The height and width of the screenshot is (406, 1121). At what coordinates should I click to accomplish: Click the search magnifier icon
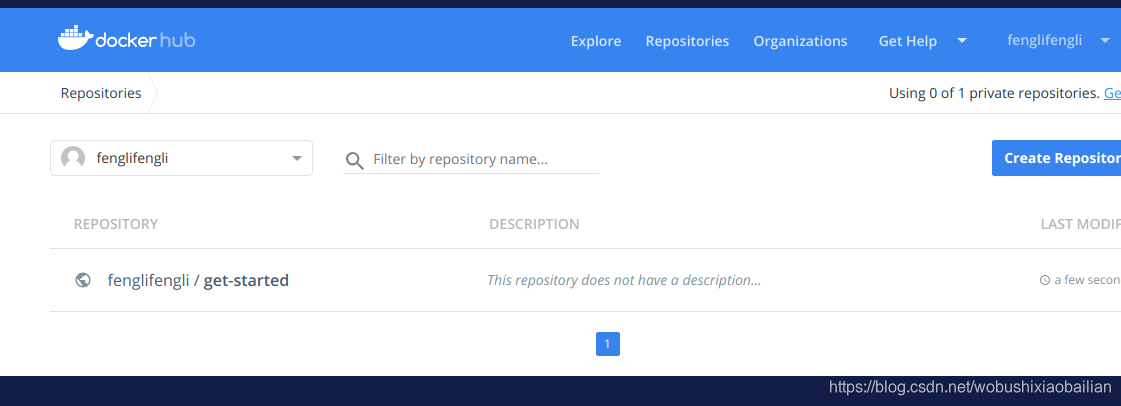(x=354, y=160)
